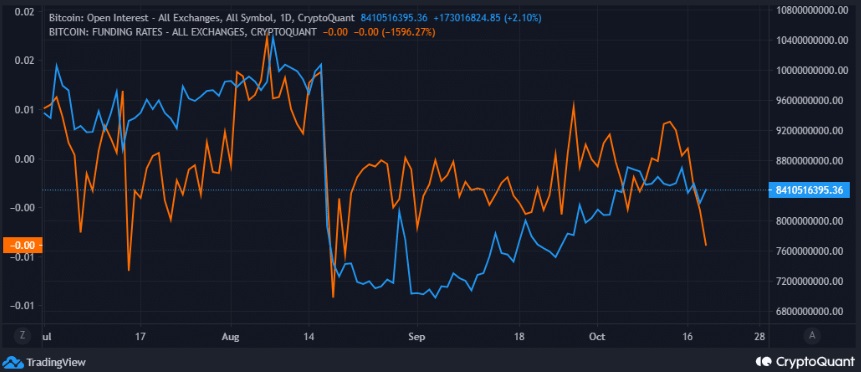Screen dimensions: 861x372
Task: Click the 0.00 left axis value
Action: (25, 160)
